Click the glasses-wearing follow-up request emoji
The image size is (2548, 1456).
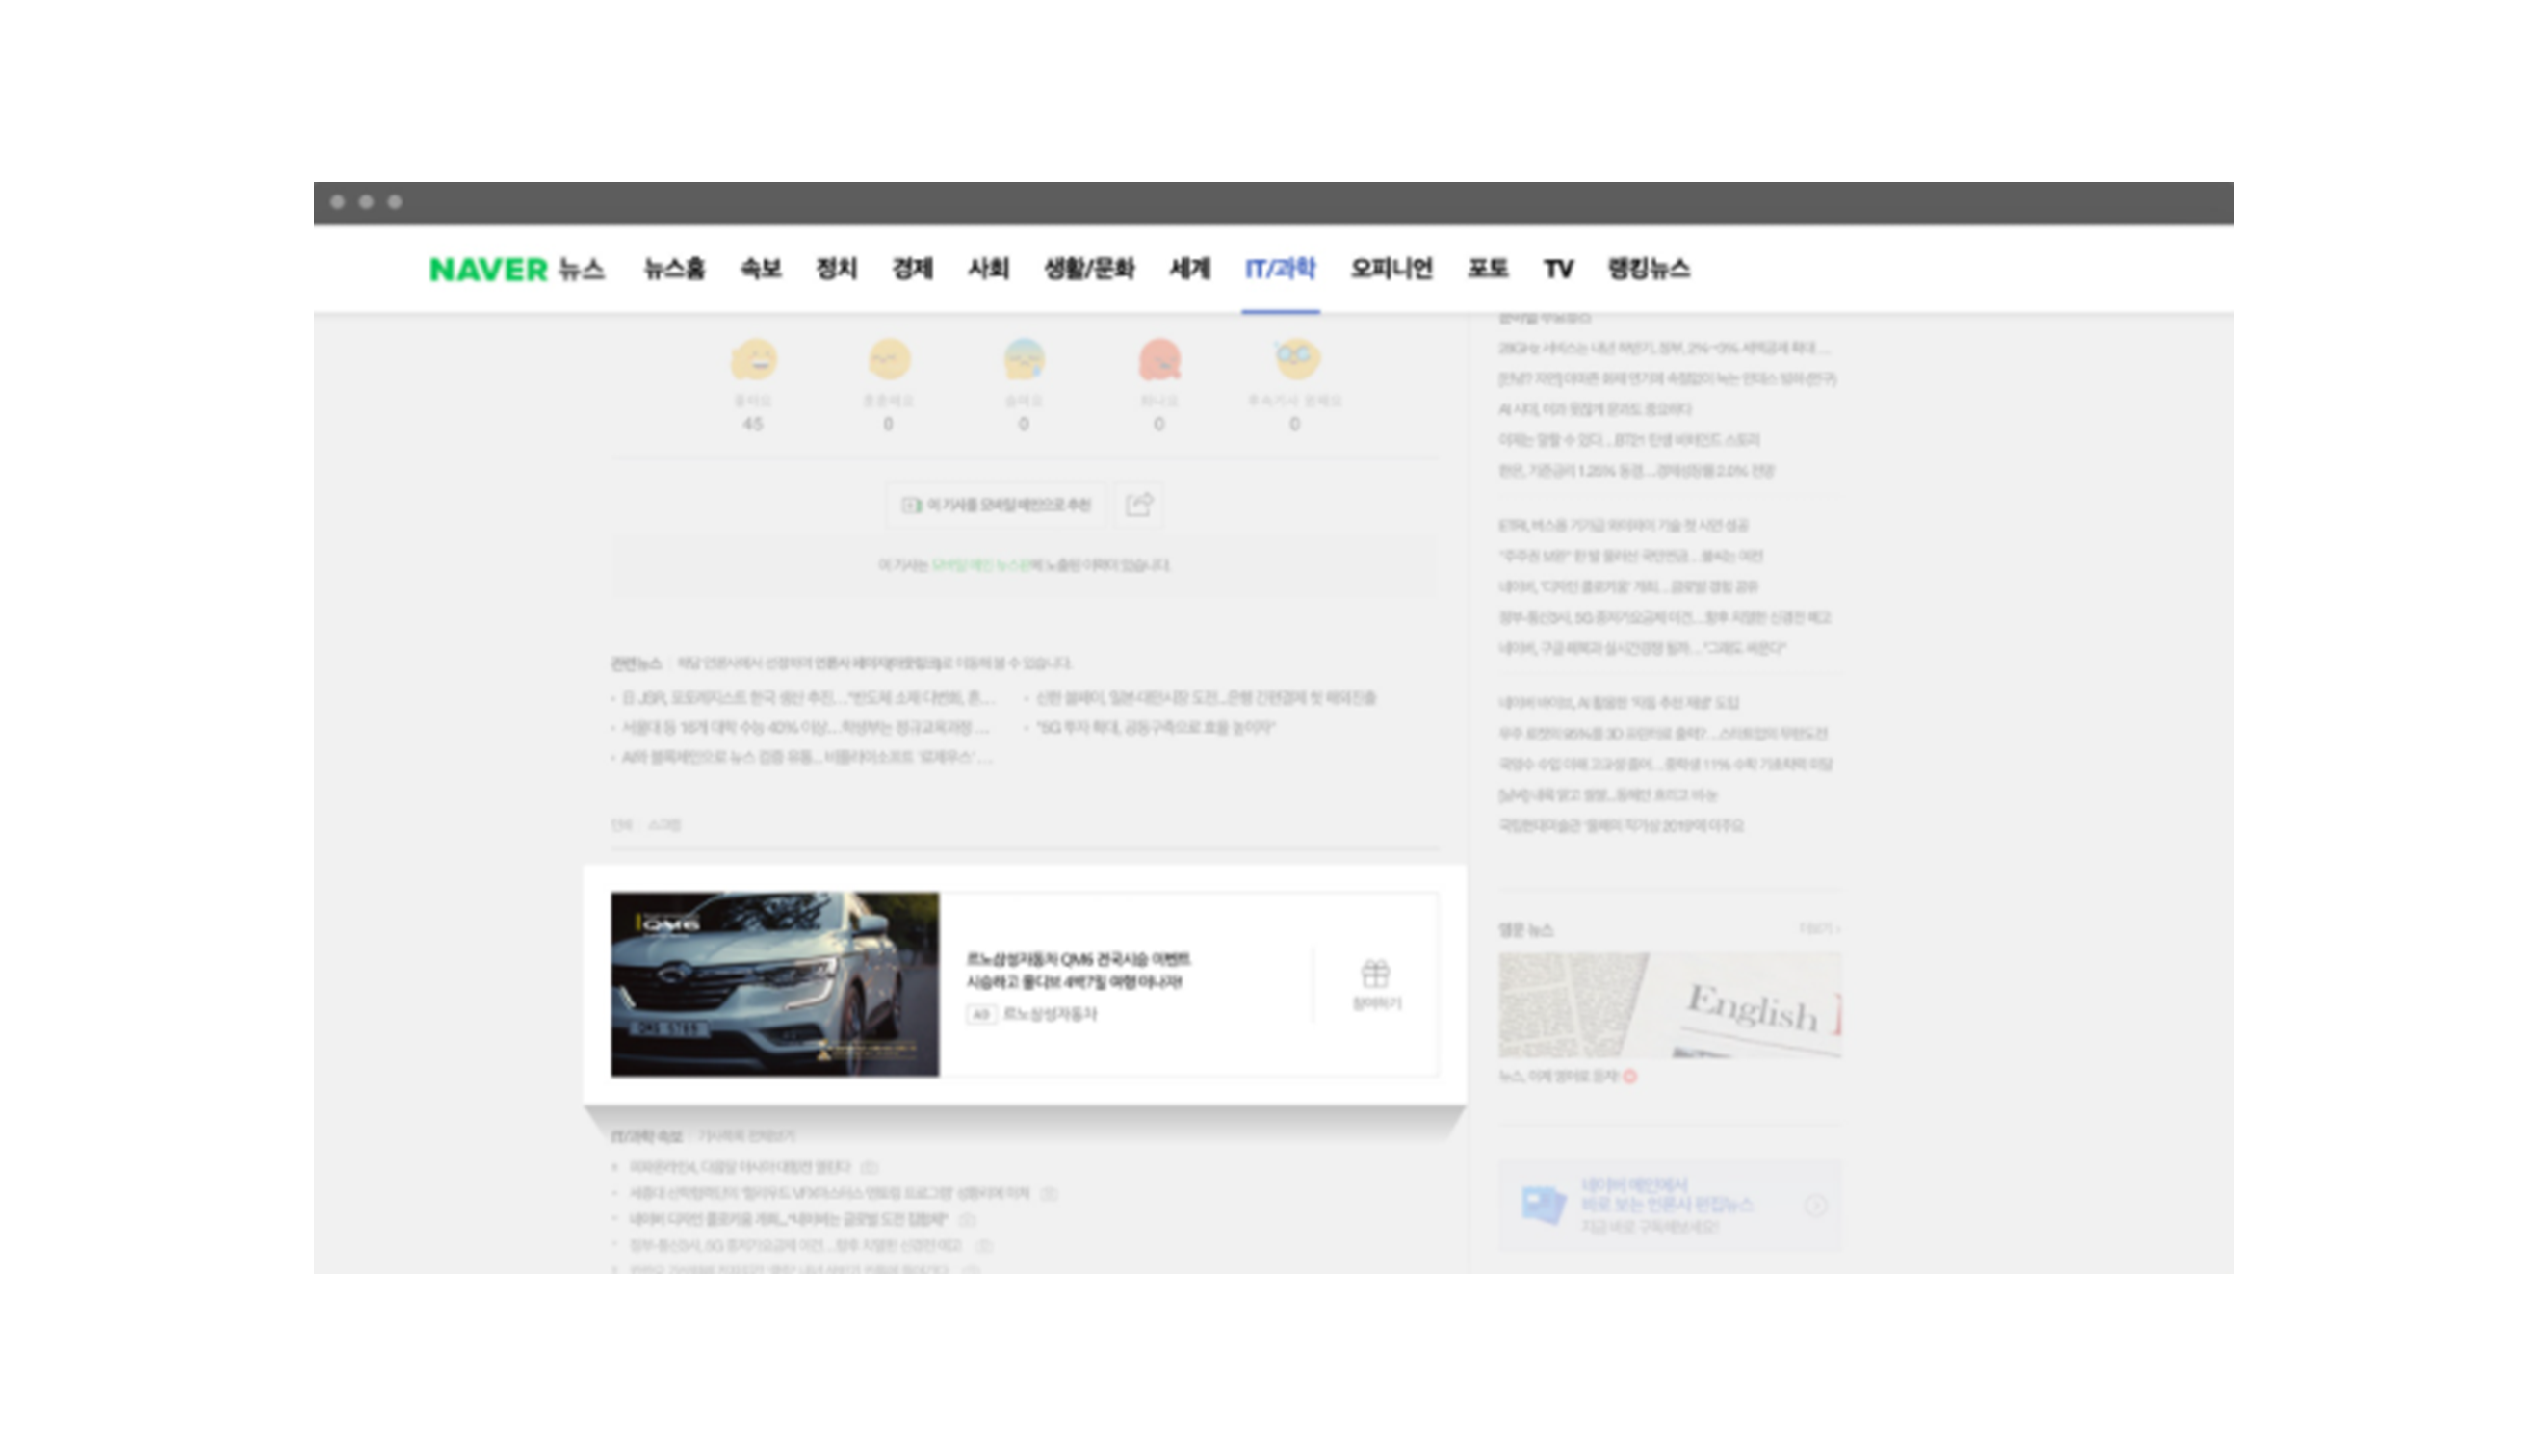click(1296, 360)
